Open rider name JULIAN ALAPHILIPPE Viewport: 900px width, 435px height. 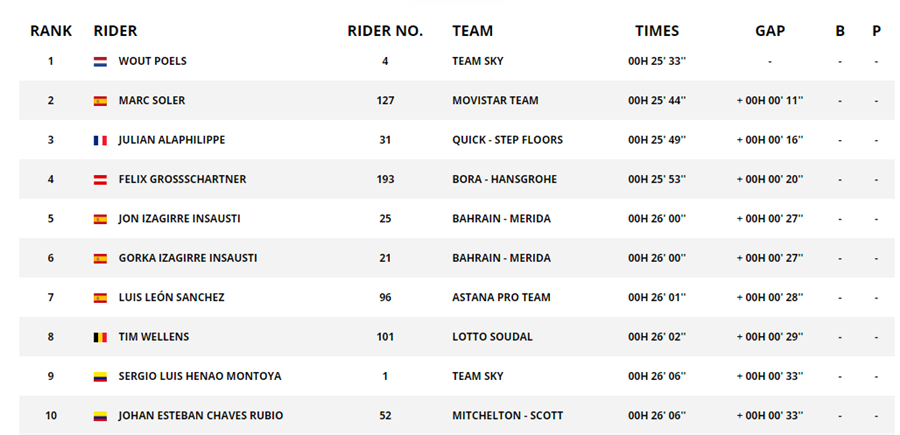(172, 139)
